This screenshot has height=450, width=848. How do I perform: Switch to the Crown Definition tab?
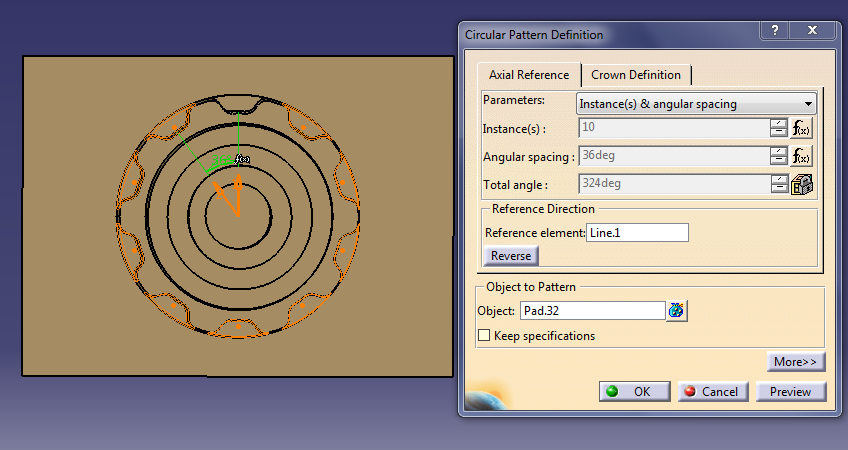pyautogui.click(x=636, y=75)
